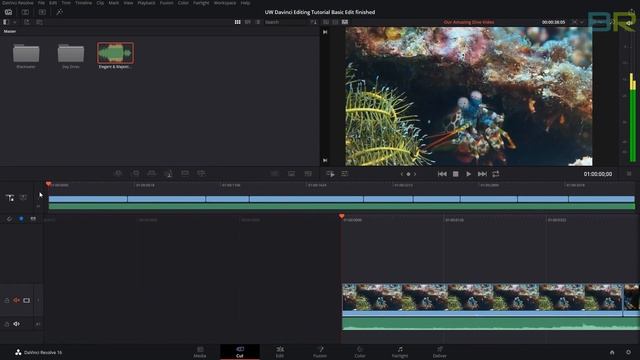The width and height of the screenshot is (640, 360).
Task: Toggle video track 1 visibility
Action: tap(27, 300)
